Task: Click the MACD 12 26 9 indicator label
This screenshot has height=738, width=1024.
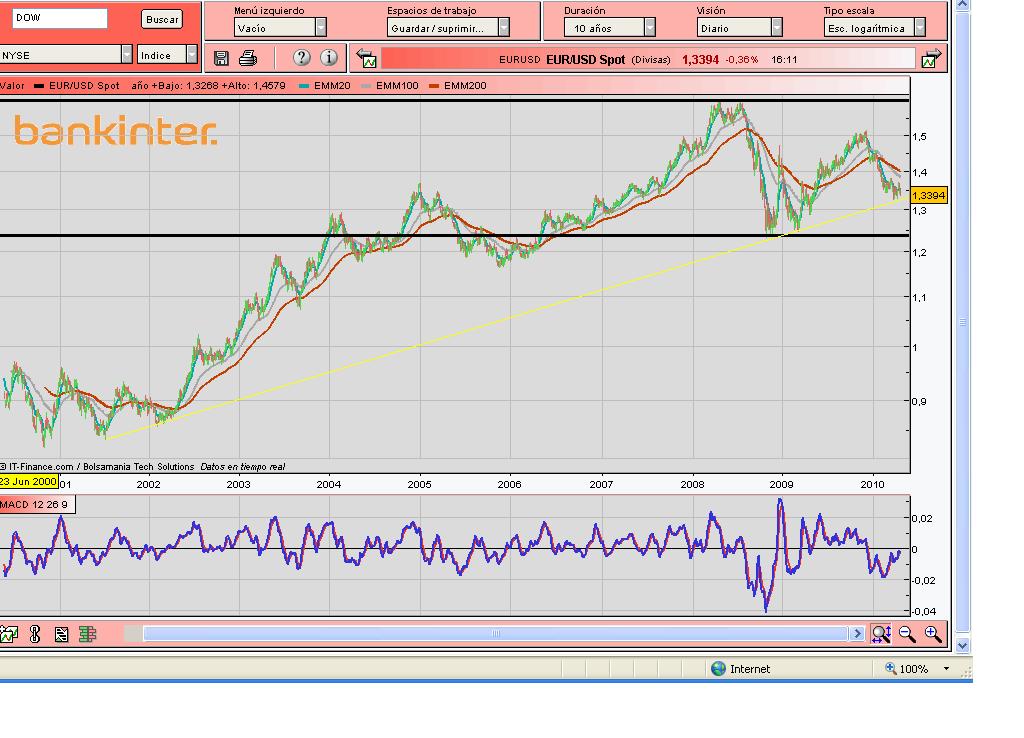Action: point(36,504)
